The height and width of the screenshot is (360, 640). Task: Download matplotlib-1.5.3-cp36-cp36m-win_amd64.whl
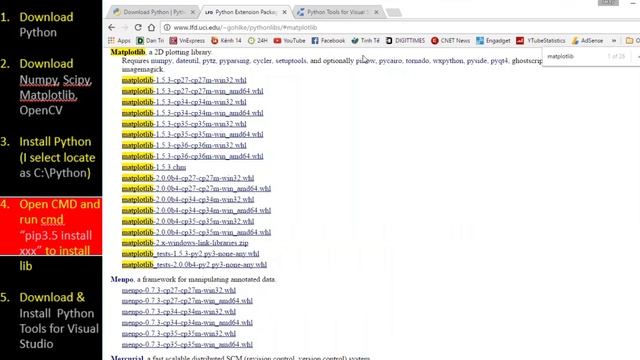192,156
